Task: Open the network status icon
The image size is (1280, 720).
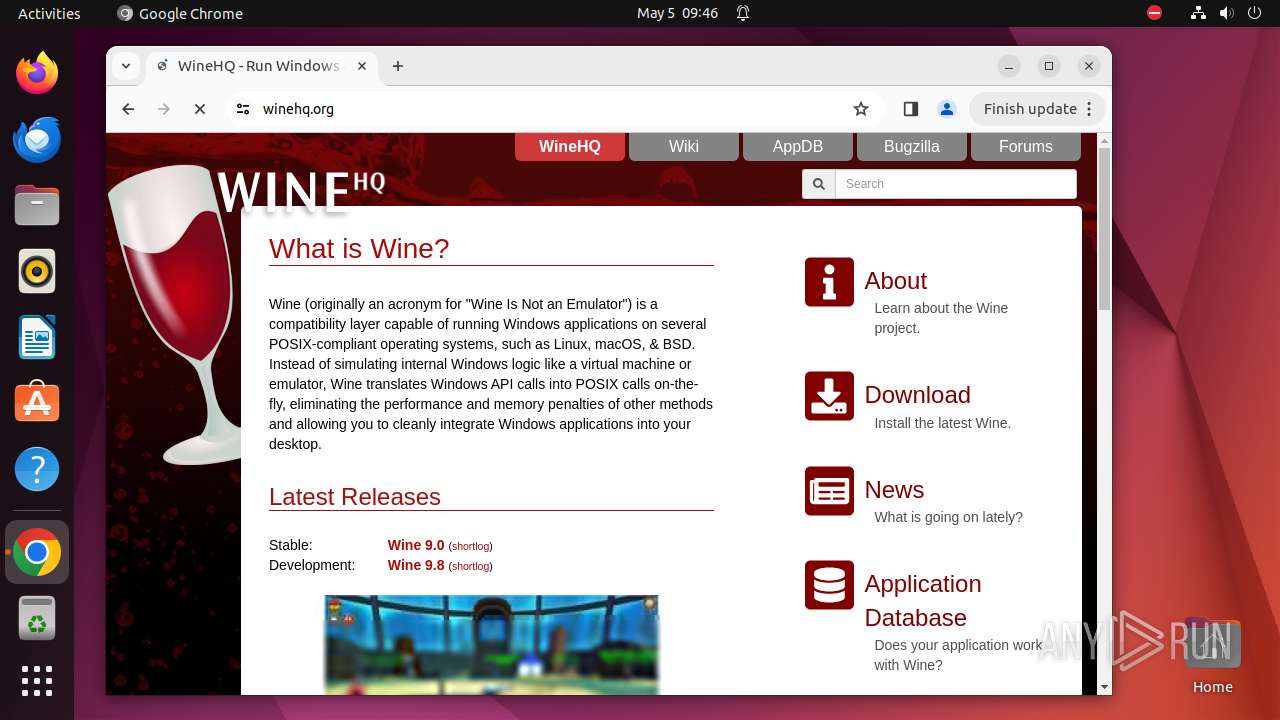Action: pos(1198,13)
